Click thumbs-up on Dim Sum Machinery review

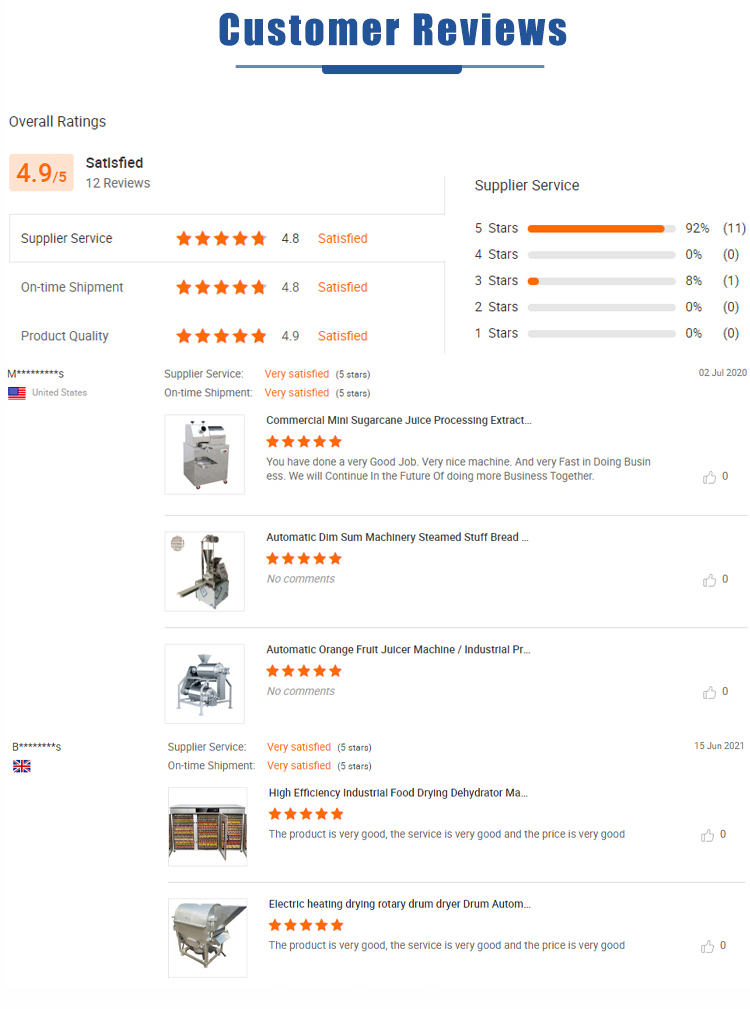pyautogui.click(x=709, y=580)
